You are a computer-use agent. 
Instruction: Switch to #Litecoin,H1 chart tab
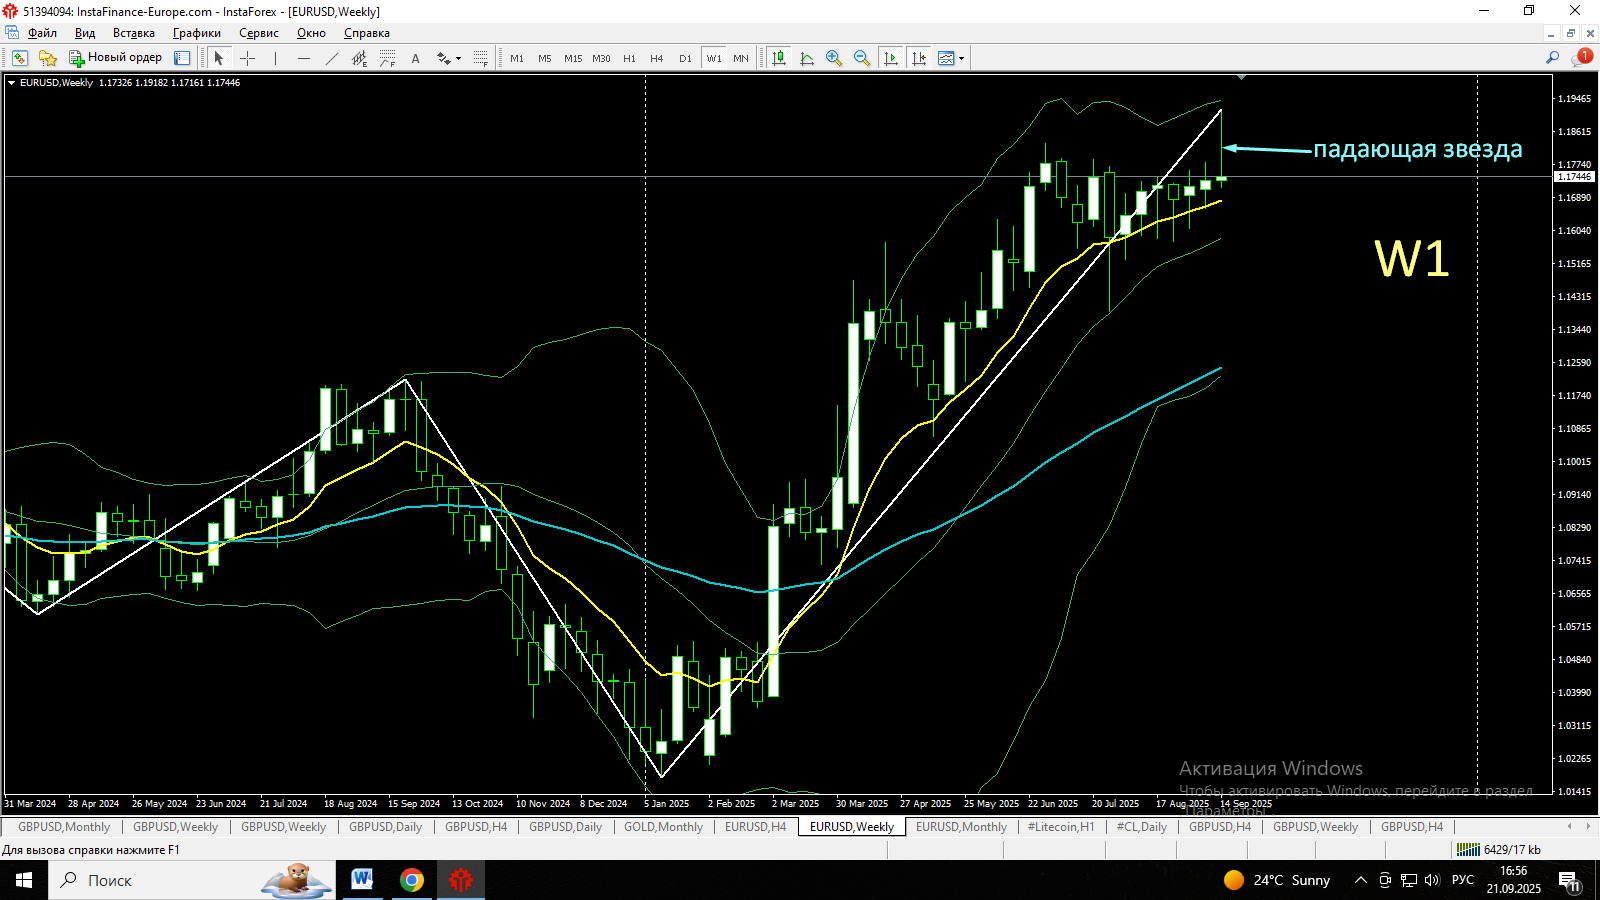click(1061, 827)
